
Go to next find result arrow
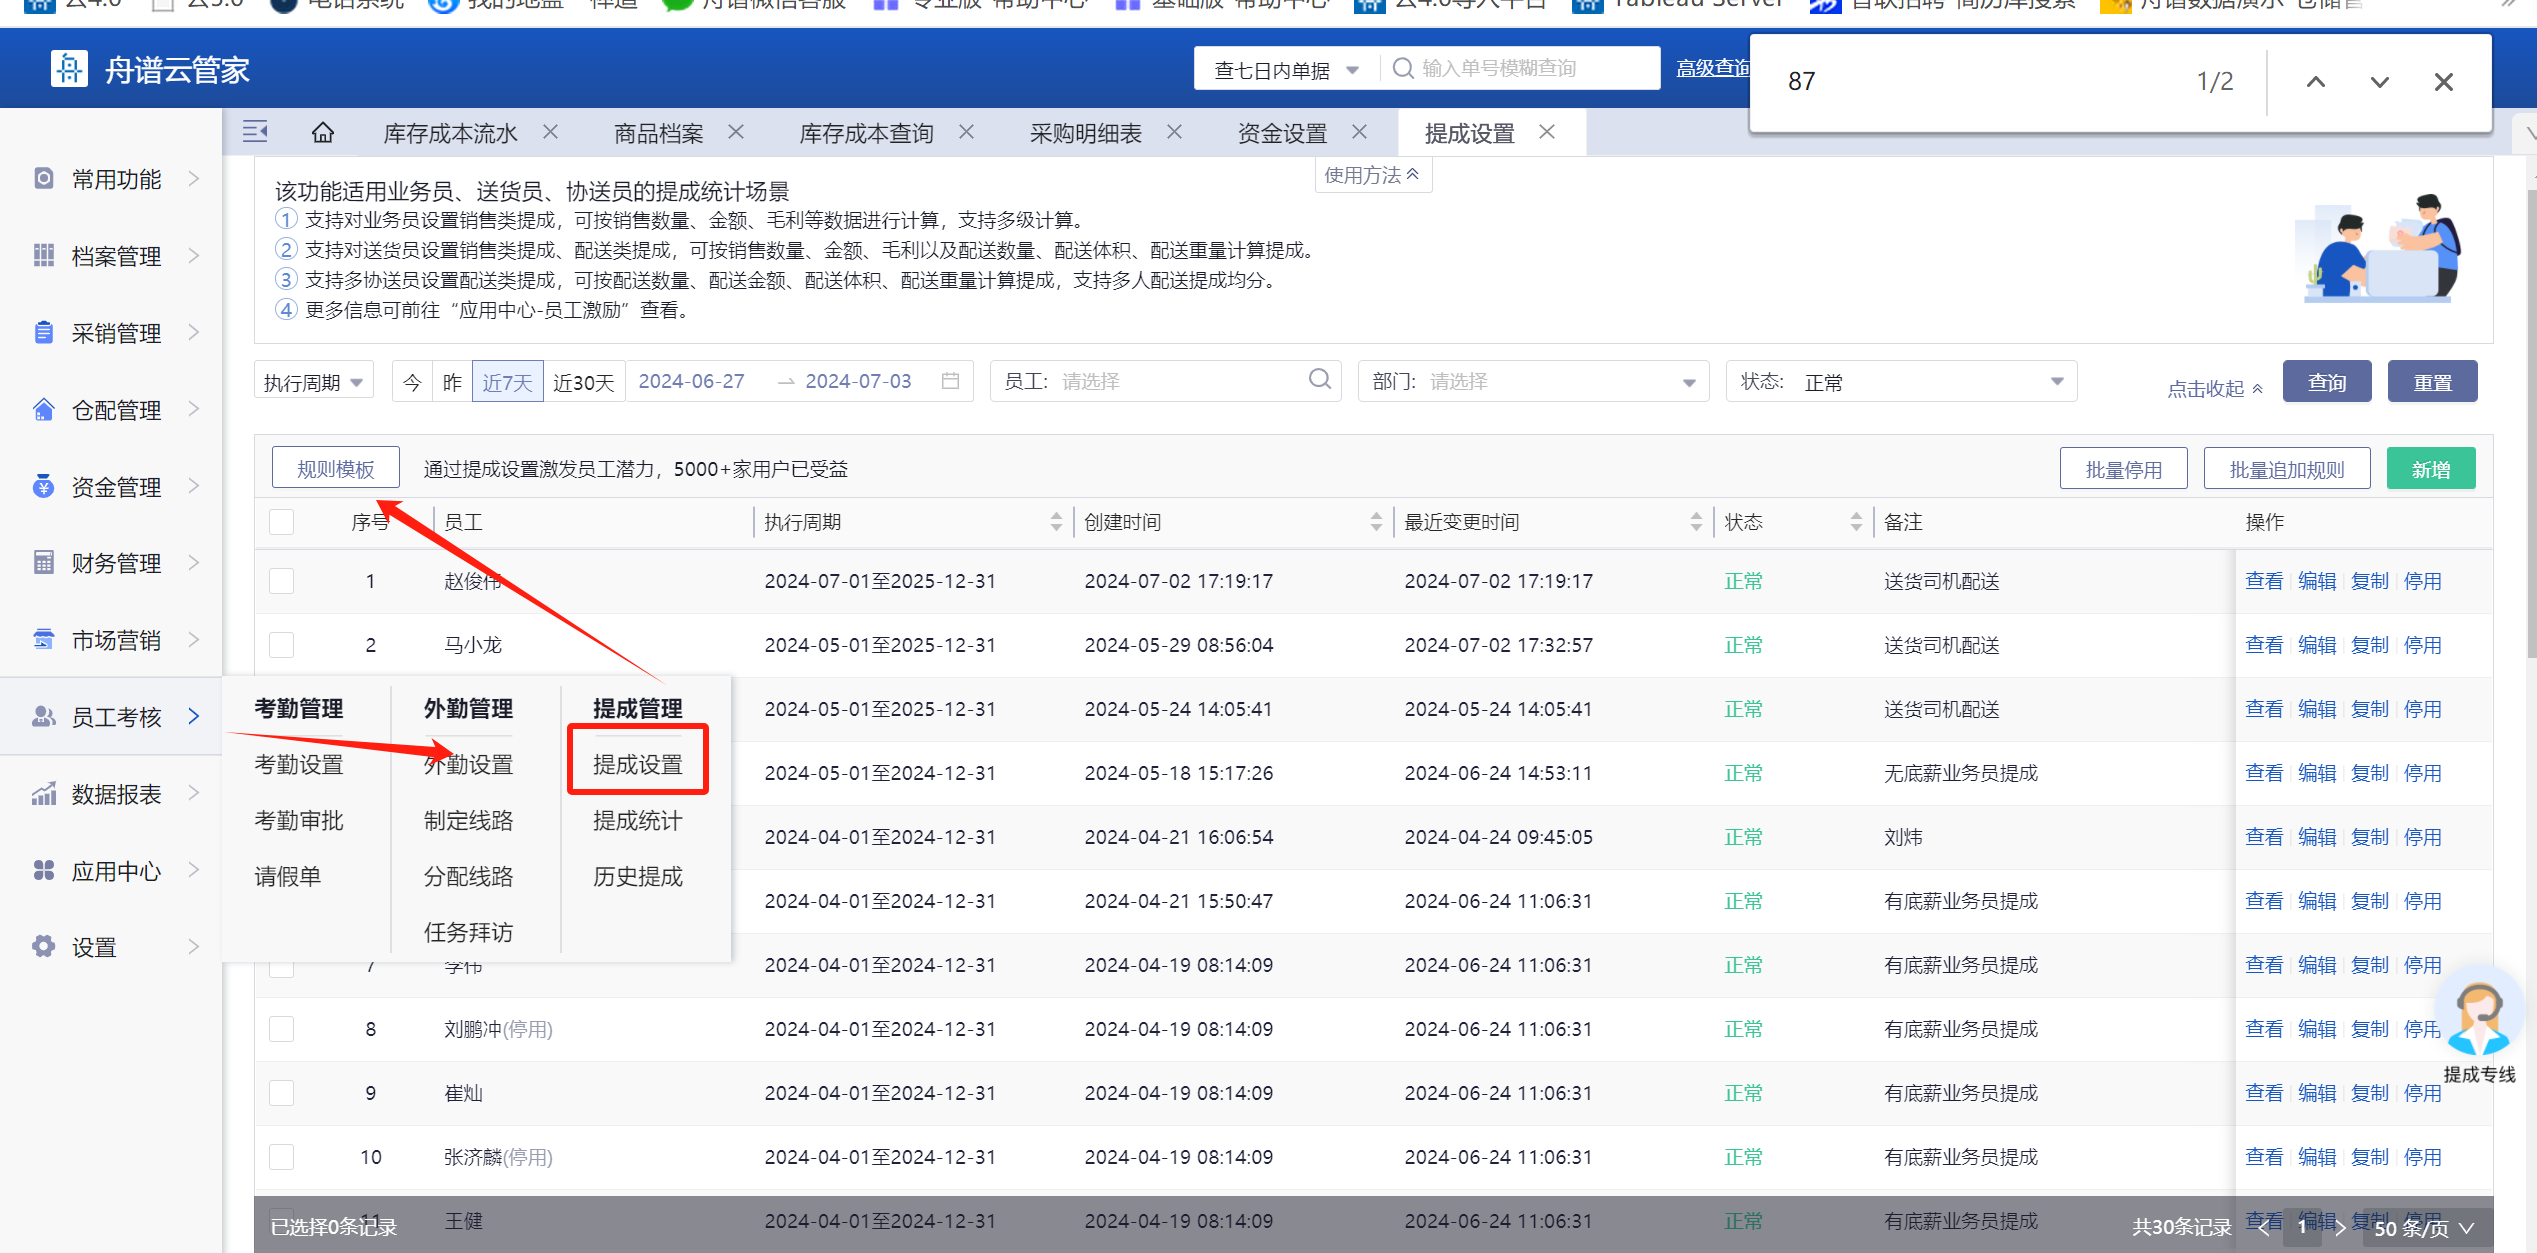(x=2379, y=82)
